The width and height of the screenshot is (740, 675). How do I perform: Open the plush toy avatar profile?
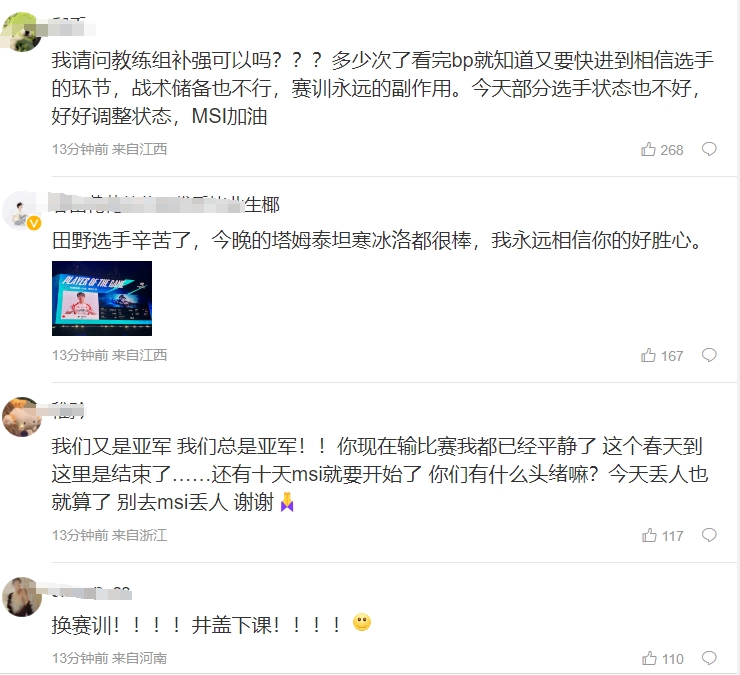click(x=21, y=417)
